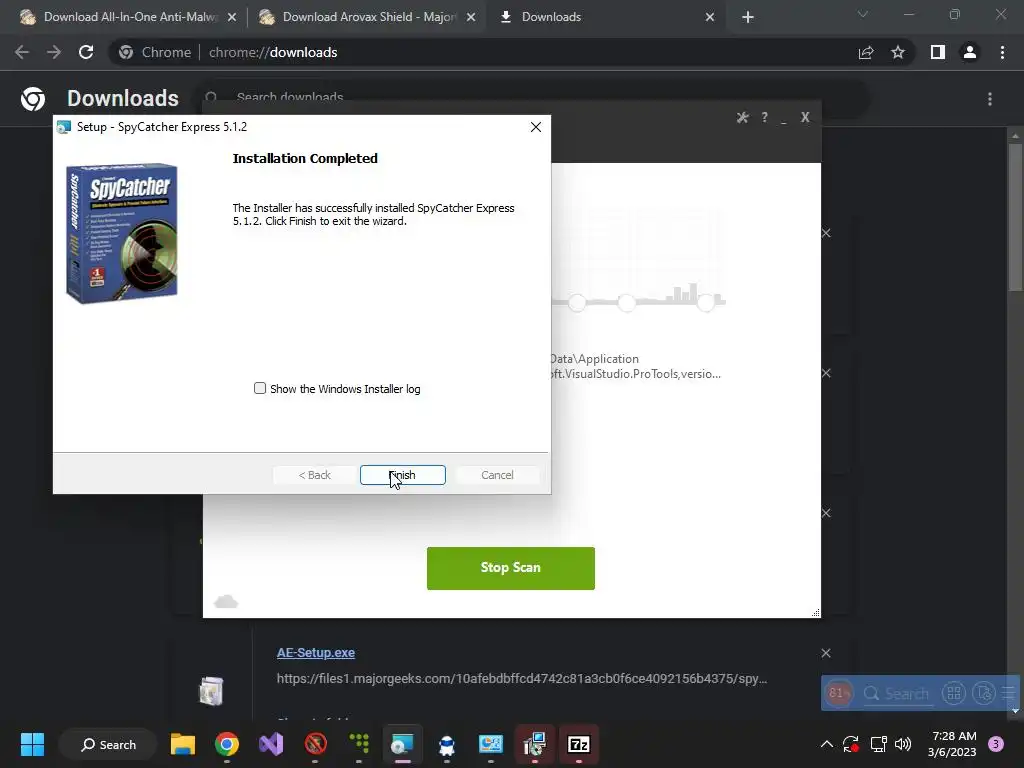Open Chrome tab search chevron
This screenshot has height=768, width=1024.
(863, 14)
